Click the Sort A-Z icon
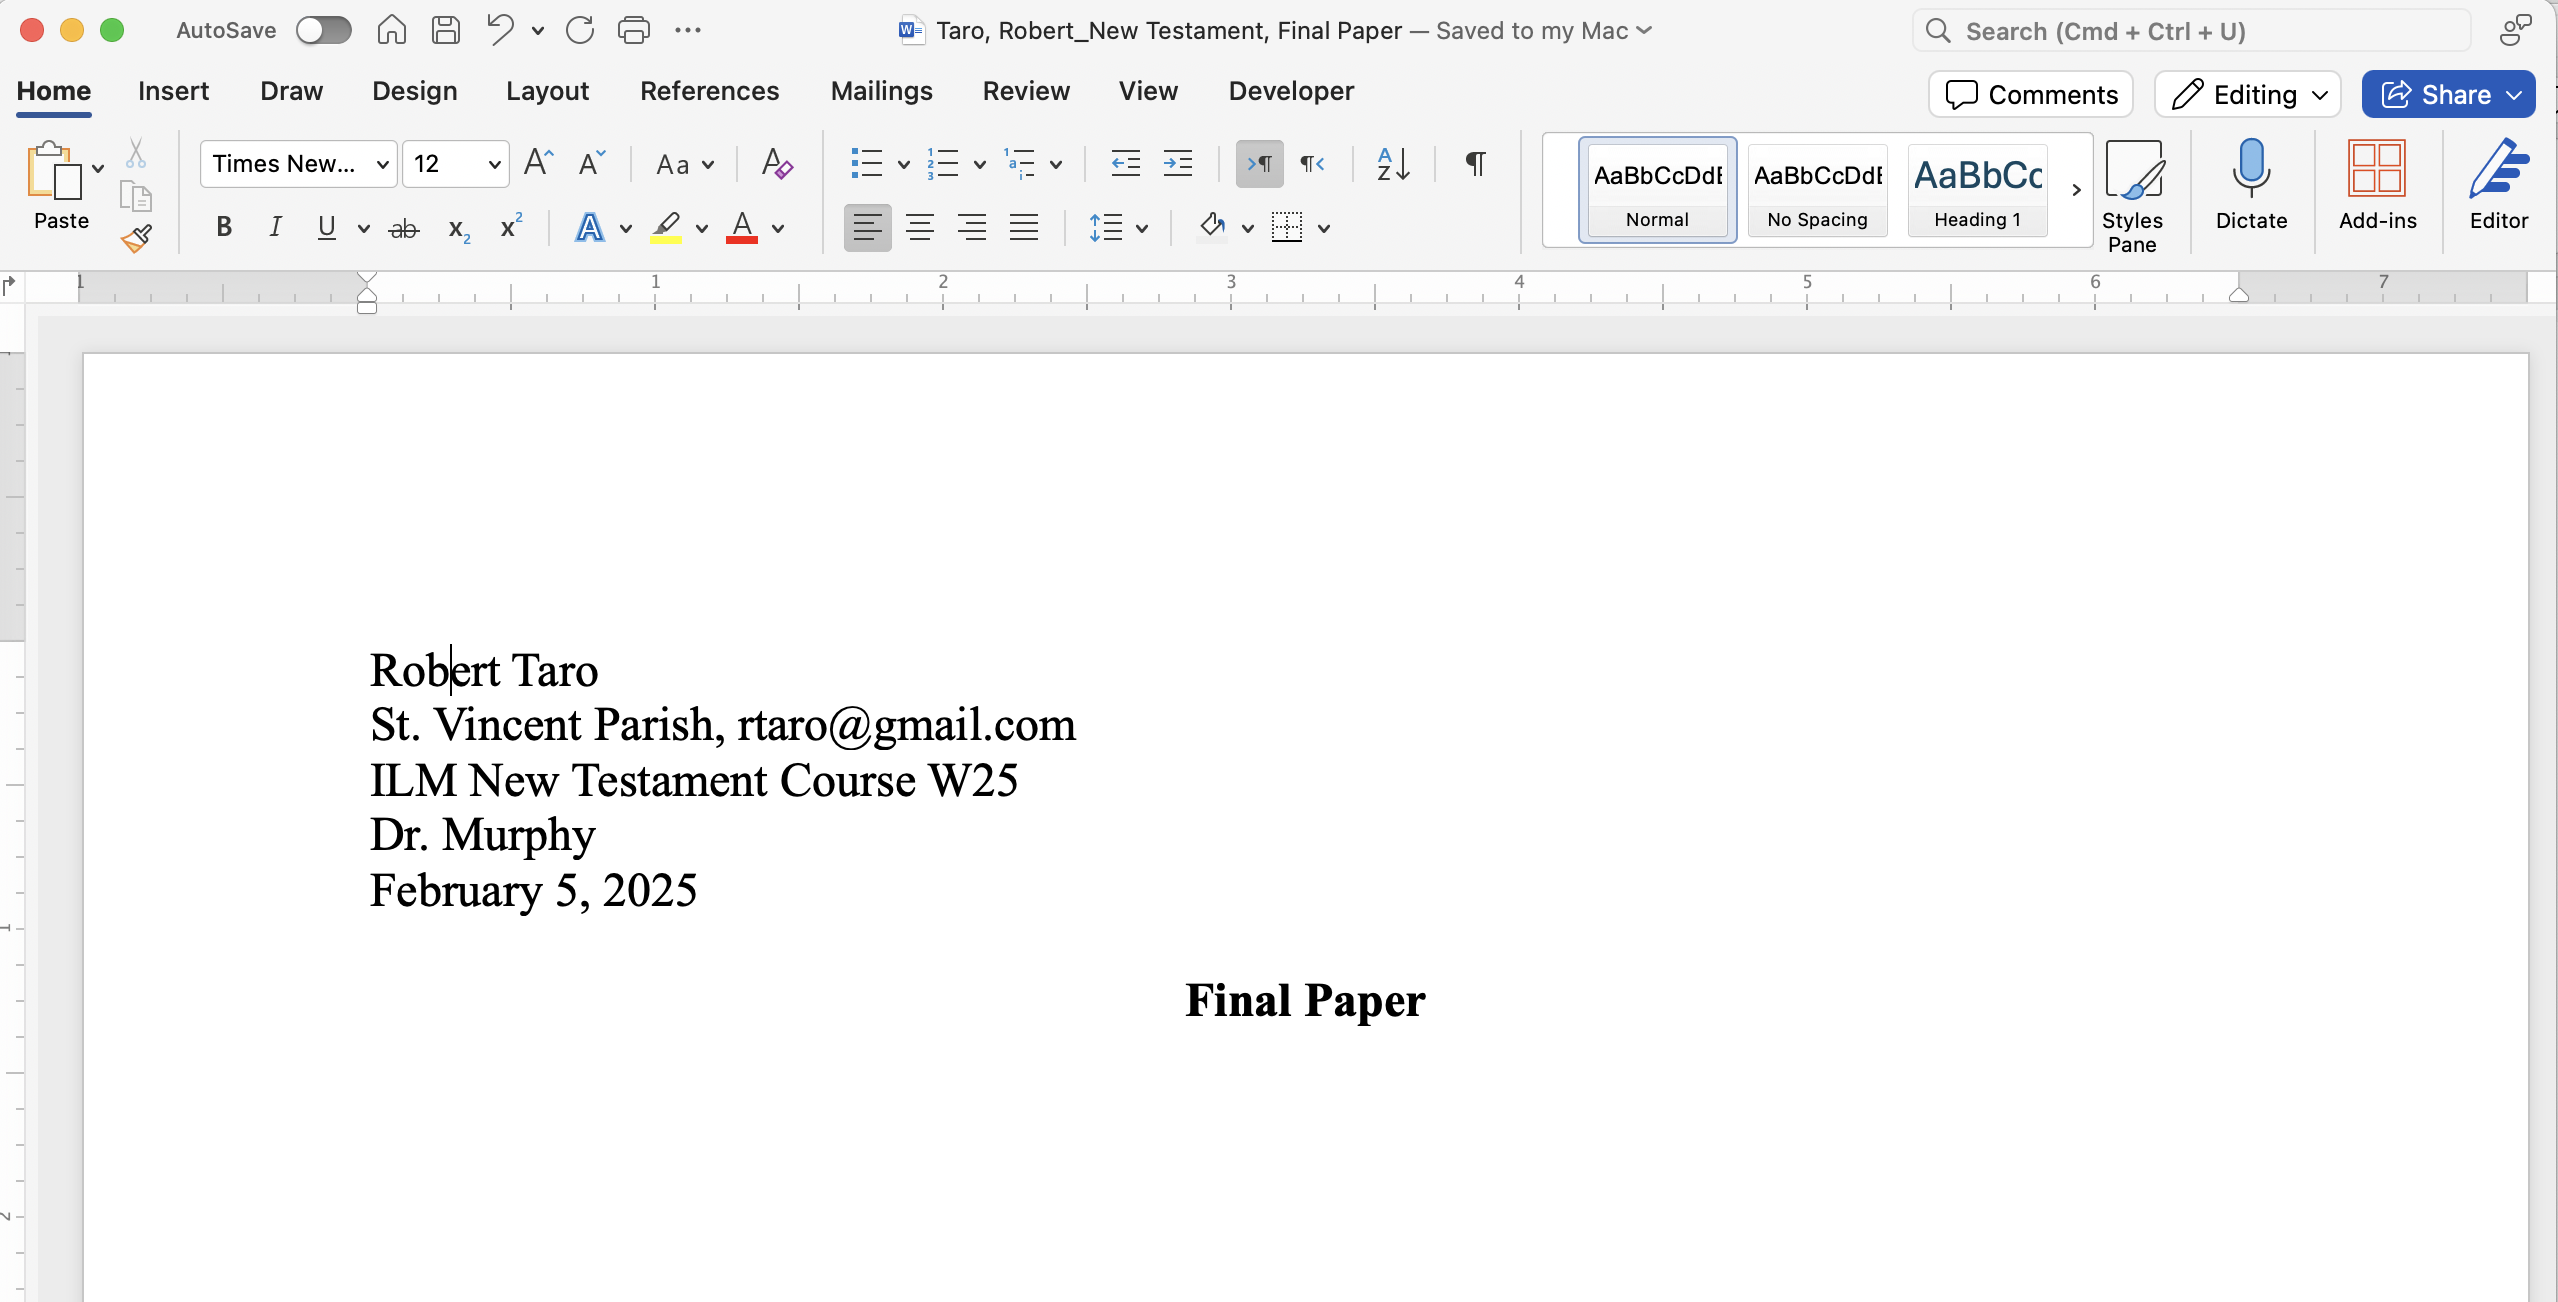 pyautogui.click(x=1393, y=163)
